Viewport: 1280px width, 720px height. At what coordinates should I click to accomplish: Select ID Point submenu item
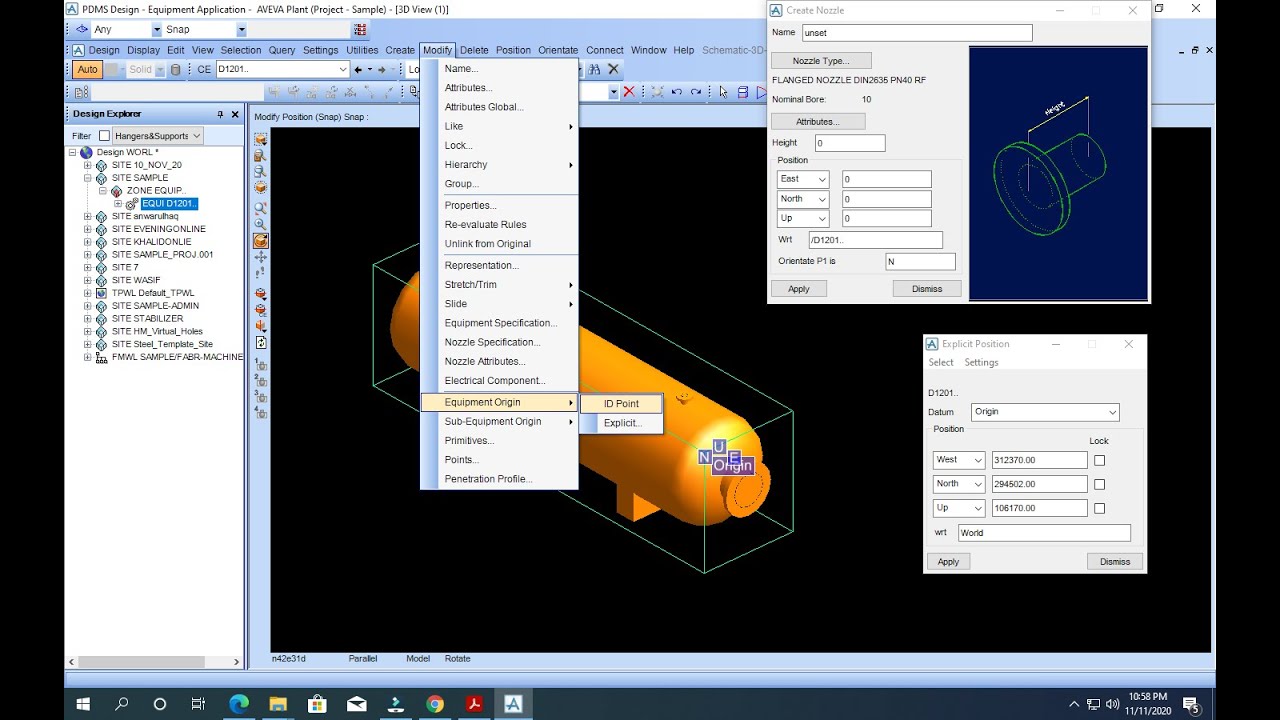pos(621,404)
